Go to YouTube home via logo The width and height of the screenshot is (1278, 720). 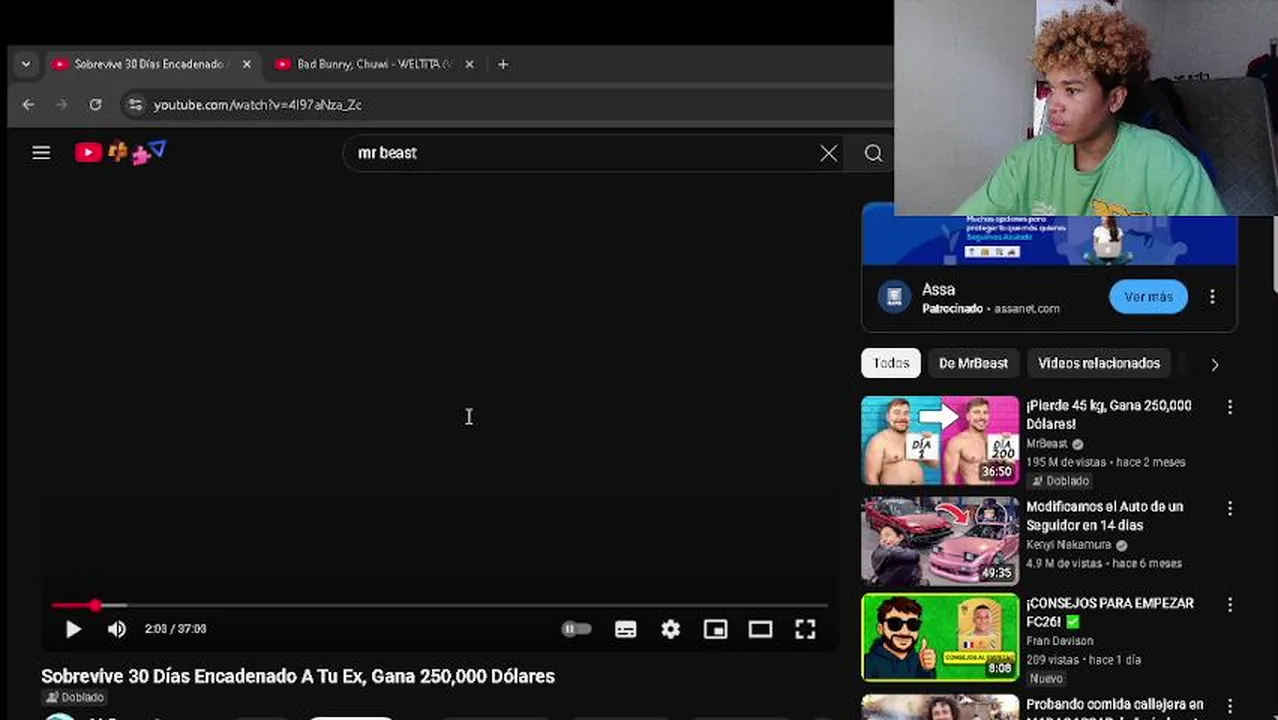pyautogui.click(x=120, y=152)
